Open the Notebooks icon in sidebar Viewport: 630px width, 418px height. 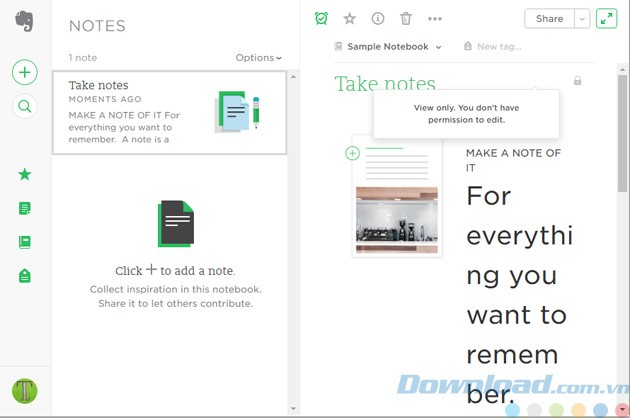(25, 242)
